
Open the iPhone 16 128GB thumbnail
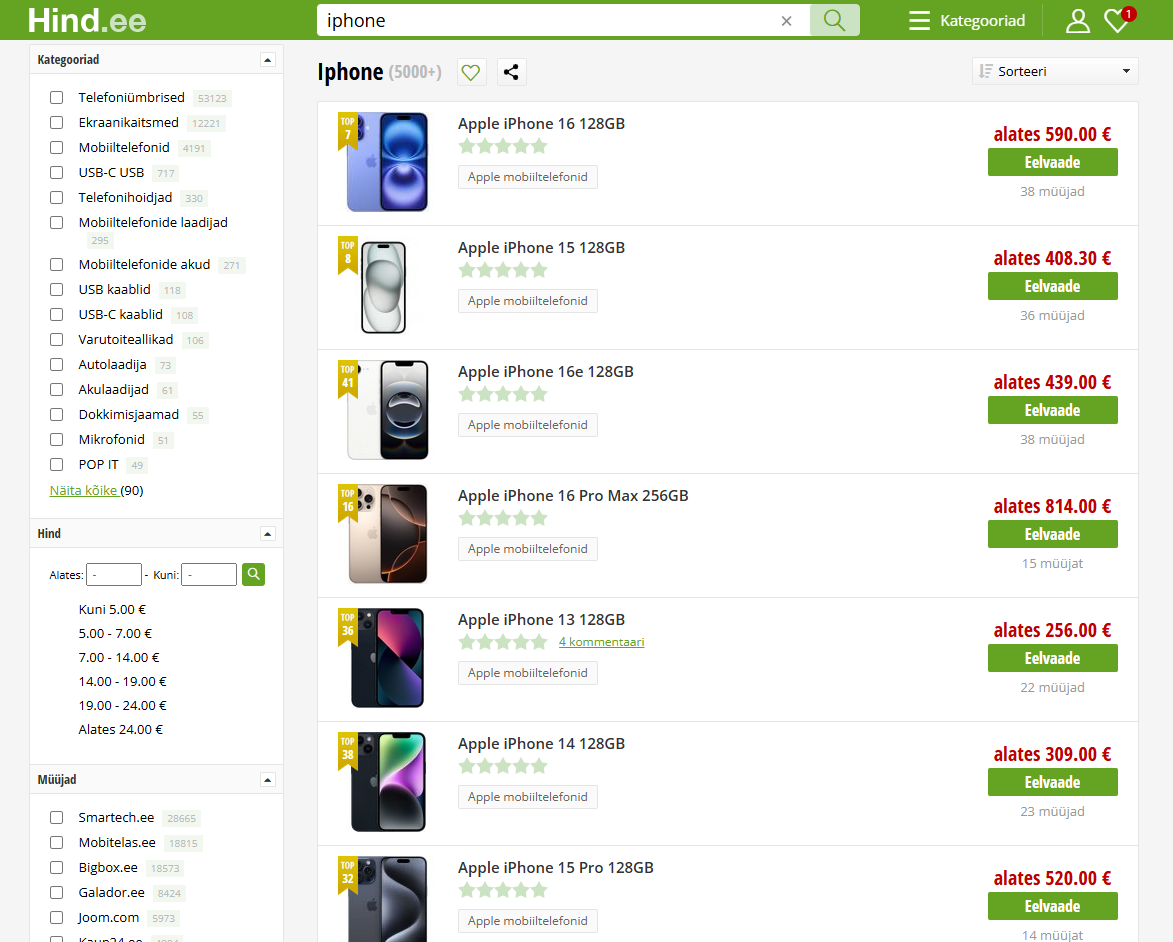tap(388, 162)
